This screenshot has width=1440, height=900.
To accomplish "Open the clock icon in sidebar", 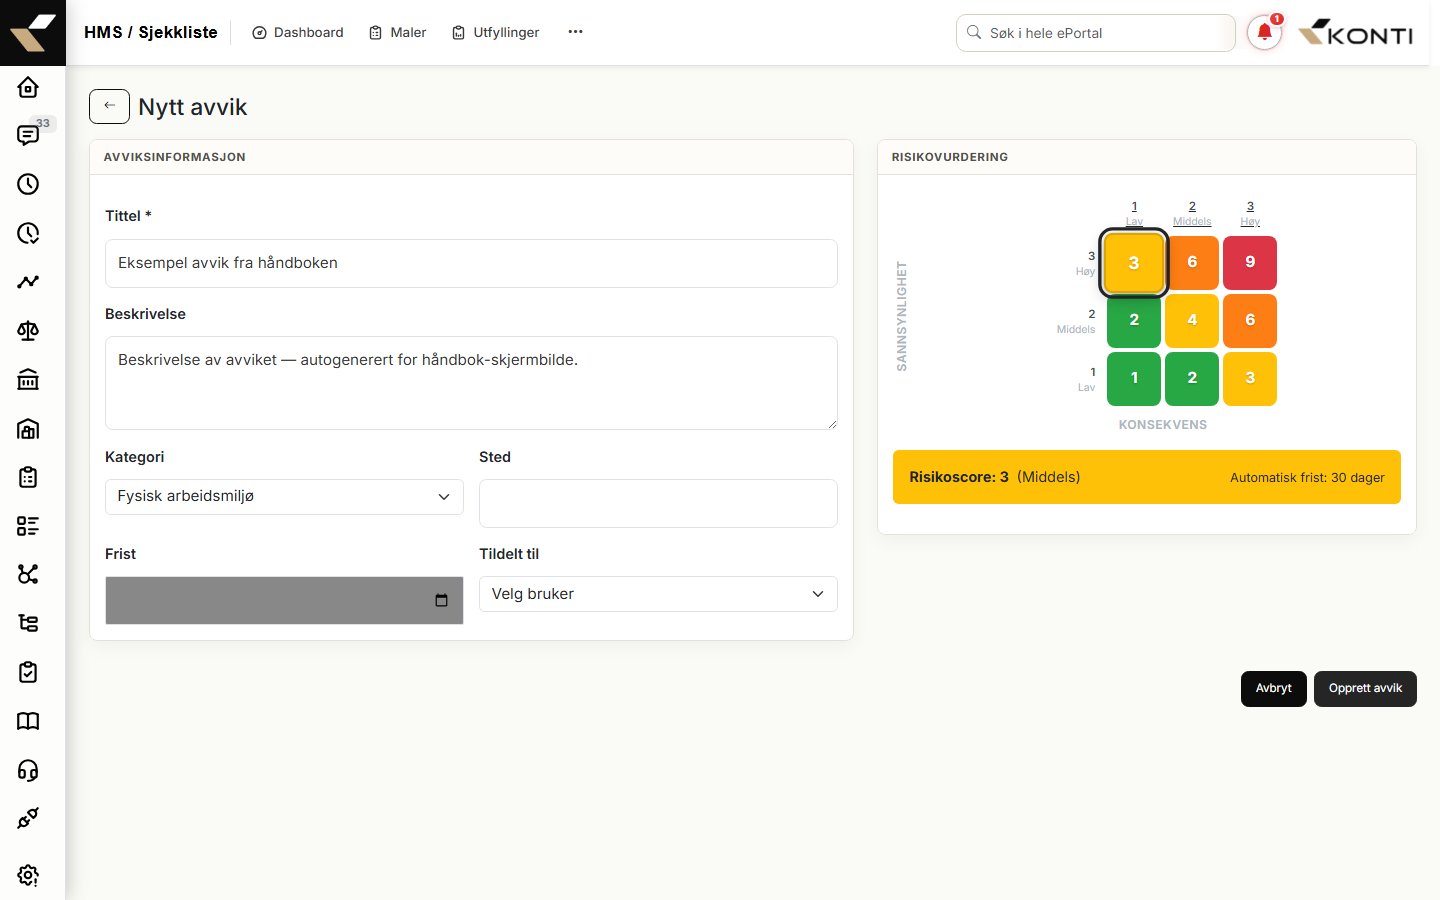I will point(28,184).
